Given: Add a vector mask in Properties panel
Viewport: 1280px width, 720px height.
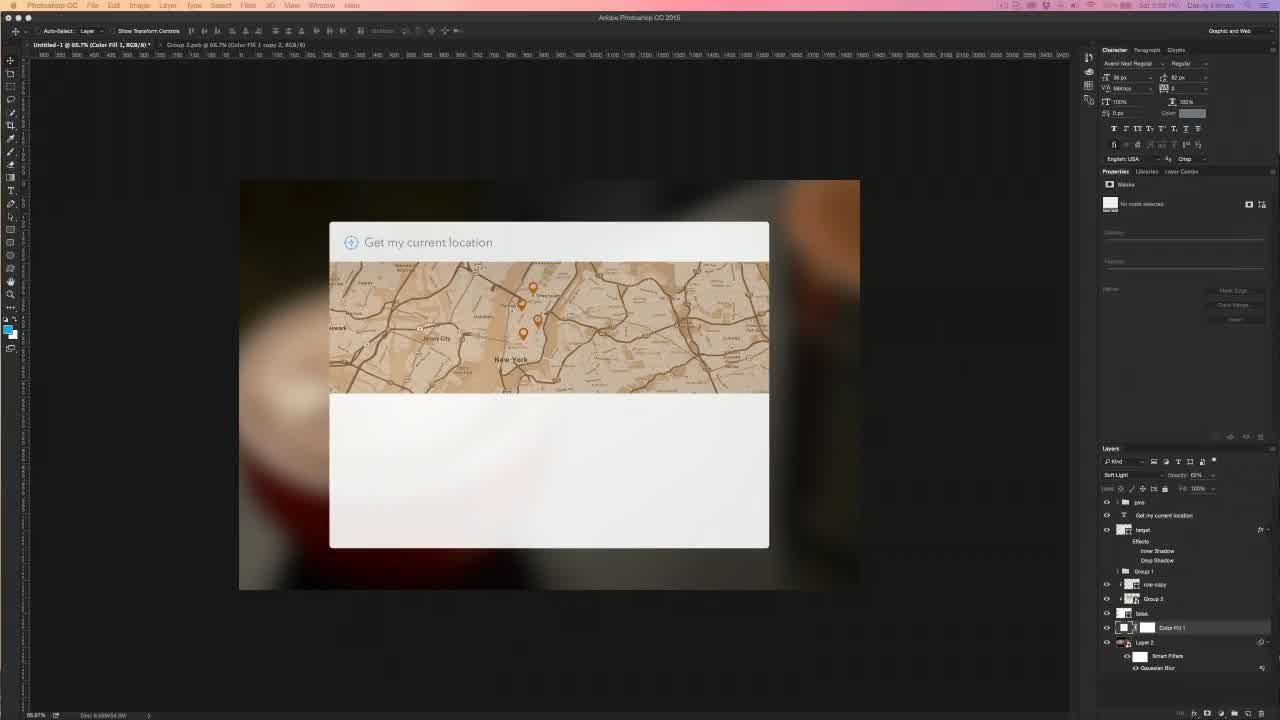Looking at the screenshot, I should (1262, 204).
